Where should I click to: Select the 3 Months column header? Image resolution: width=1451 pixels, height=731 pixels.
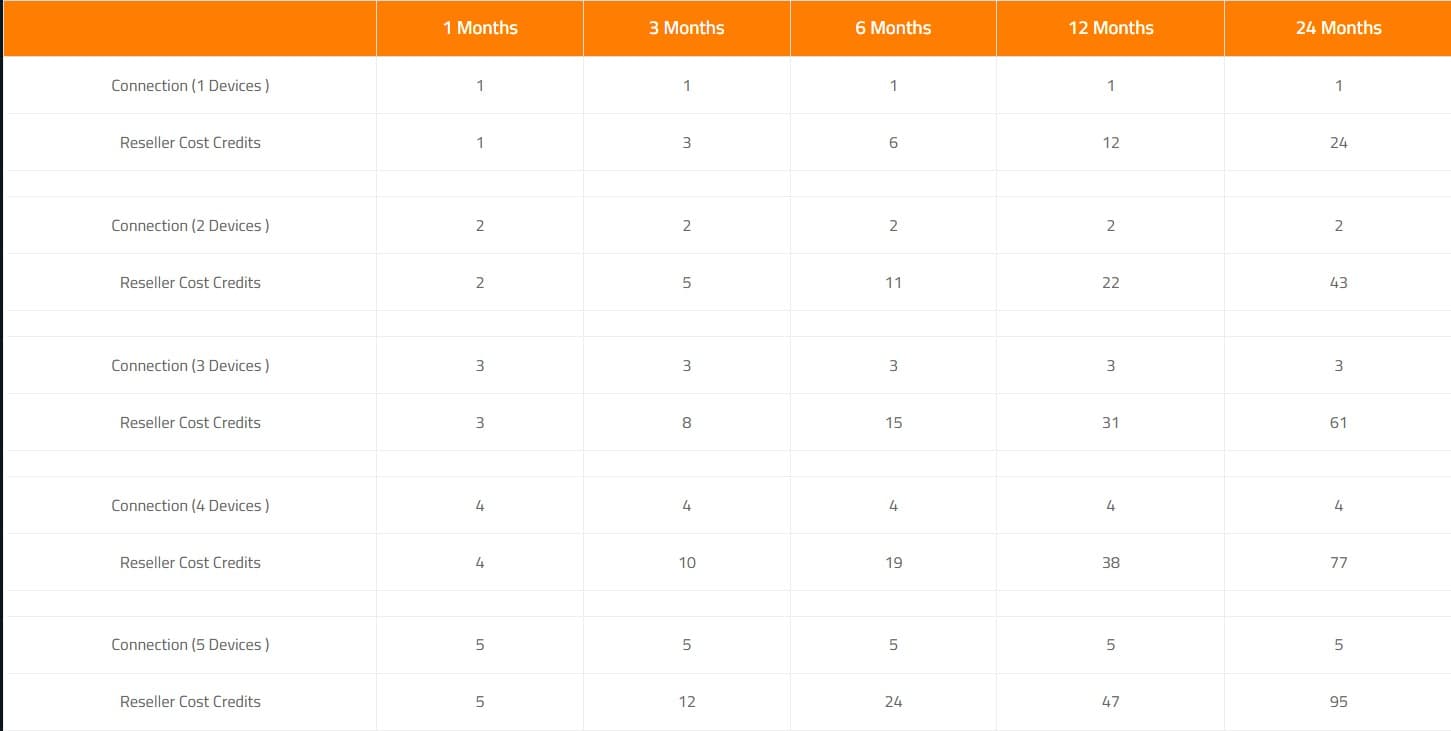pos(686,28)
